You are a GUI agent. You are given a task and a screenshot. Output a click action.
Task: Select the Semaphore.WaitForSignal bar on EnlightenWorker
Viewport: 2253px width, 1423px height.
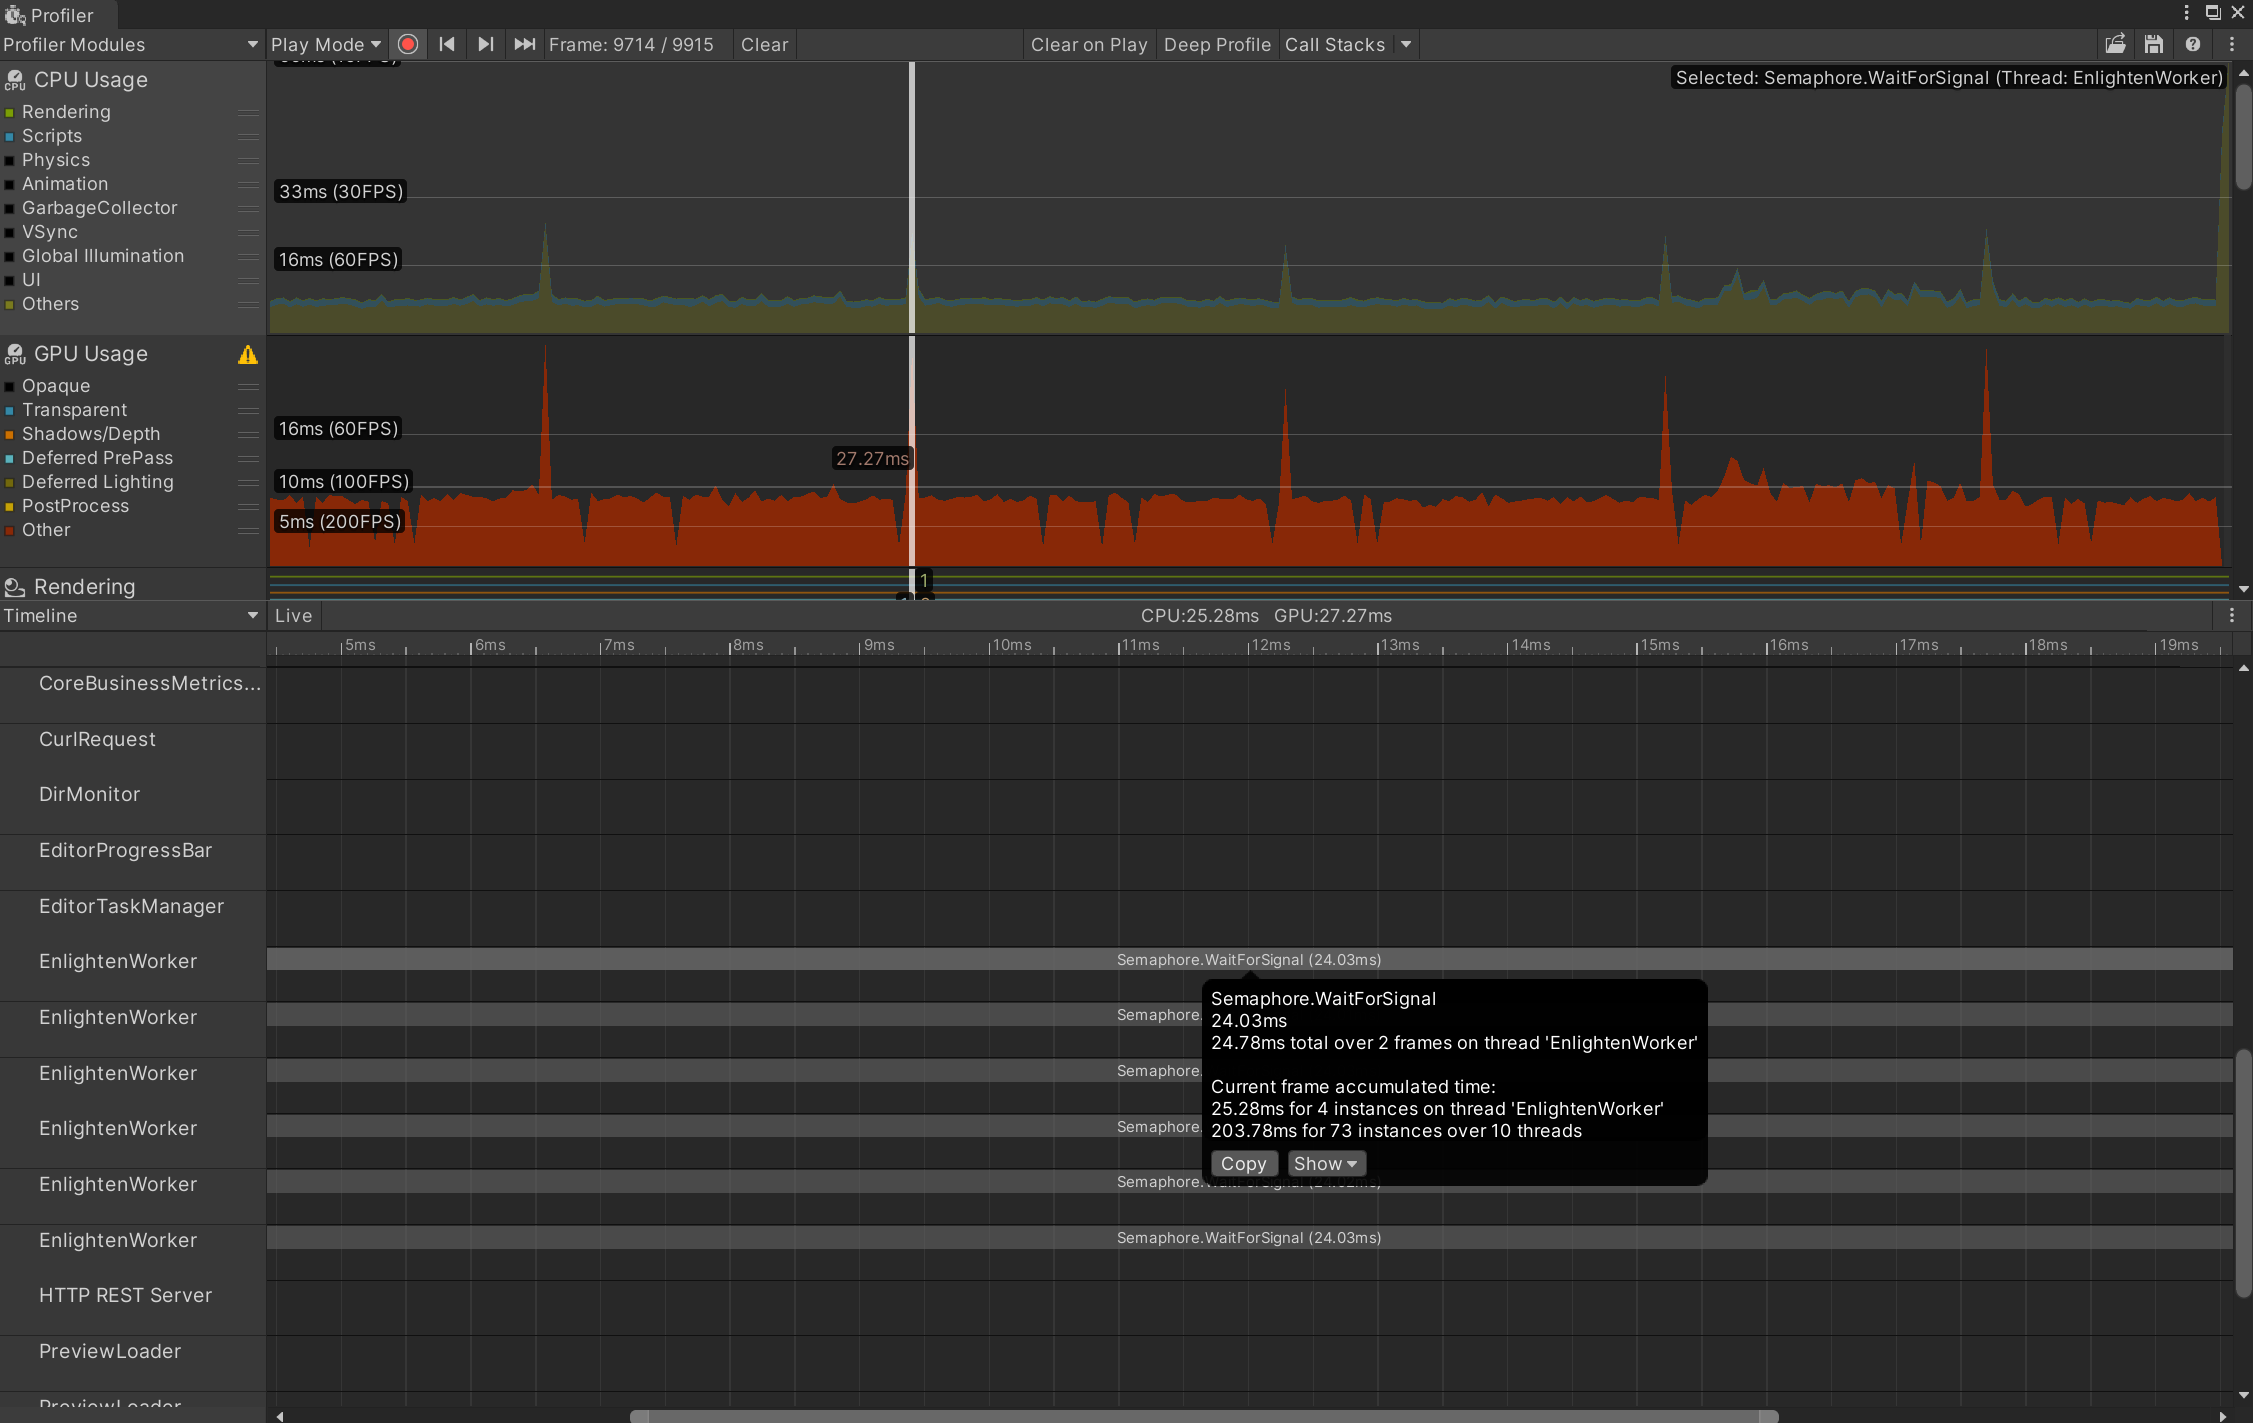[1249, 959]
